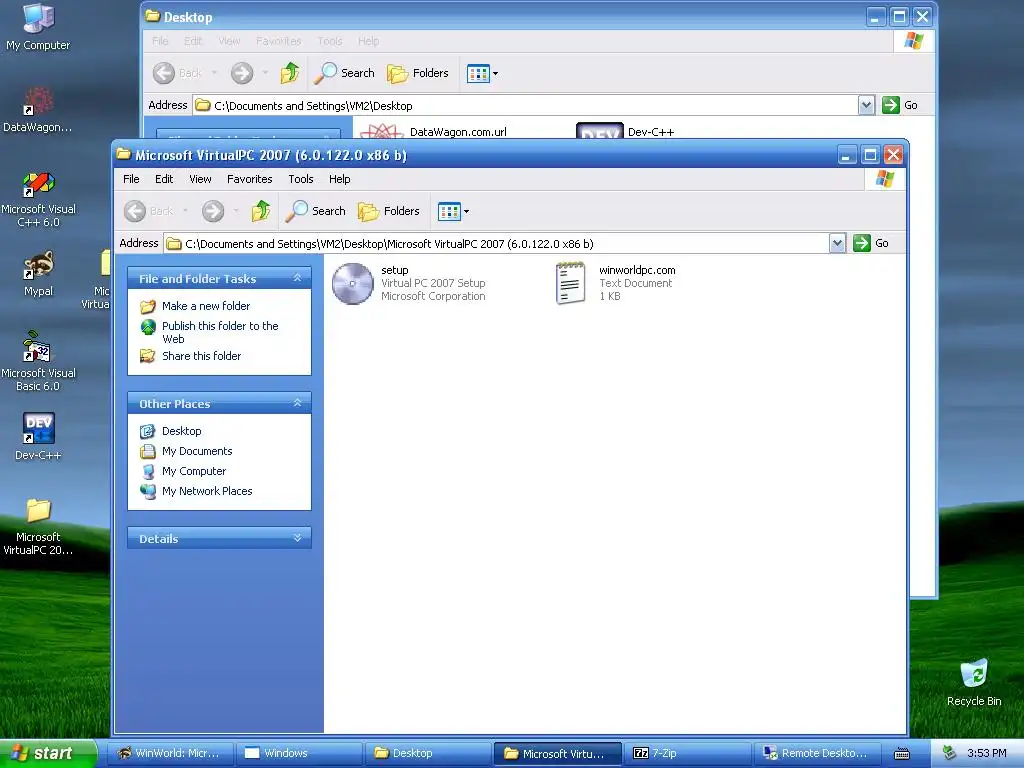Click the keyboard icon on taskbar

pos(902,754)
